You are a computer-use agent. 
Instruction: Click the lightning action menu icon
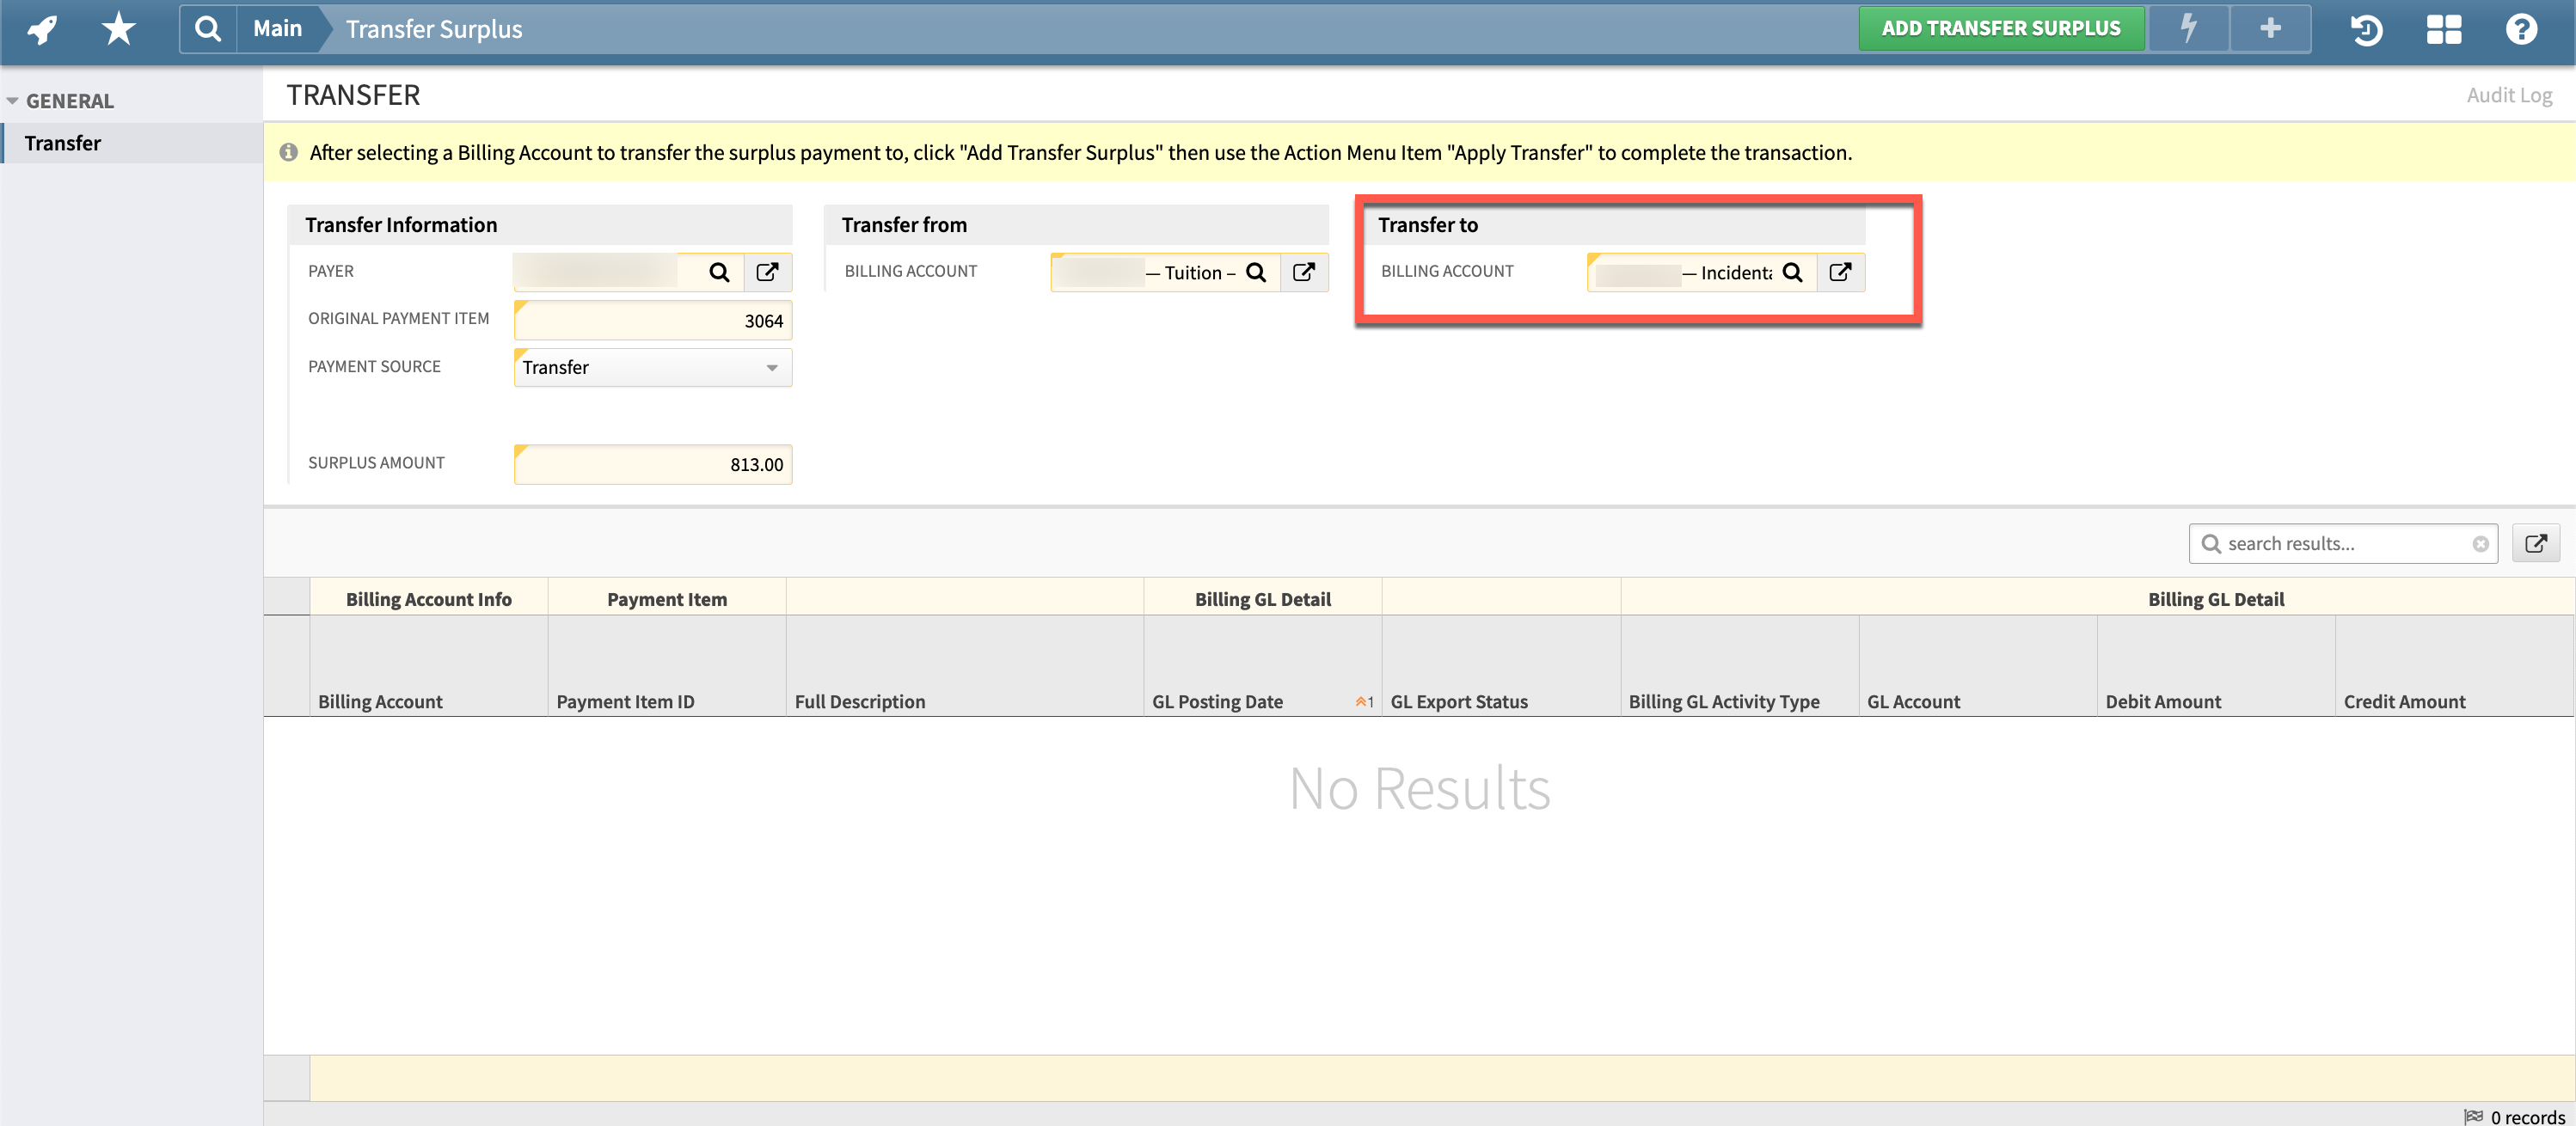pyautogui.click(x=2189, y=28)
